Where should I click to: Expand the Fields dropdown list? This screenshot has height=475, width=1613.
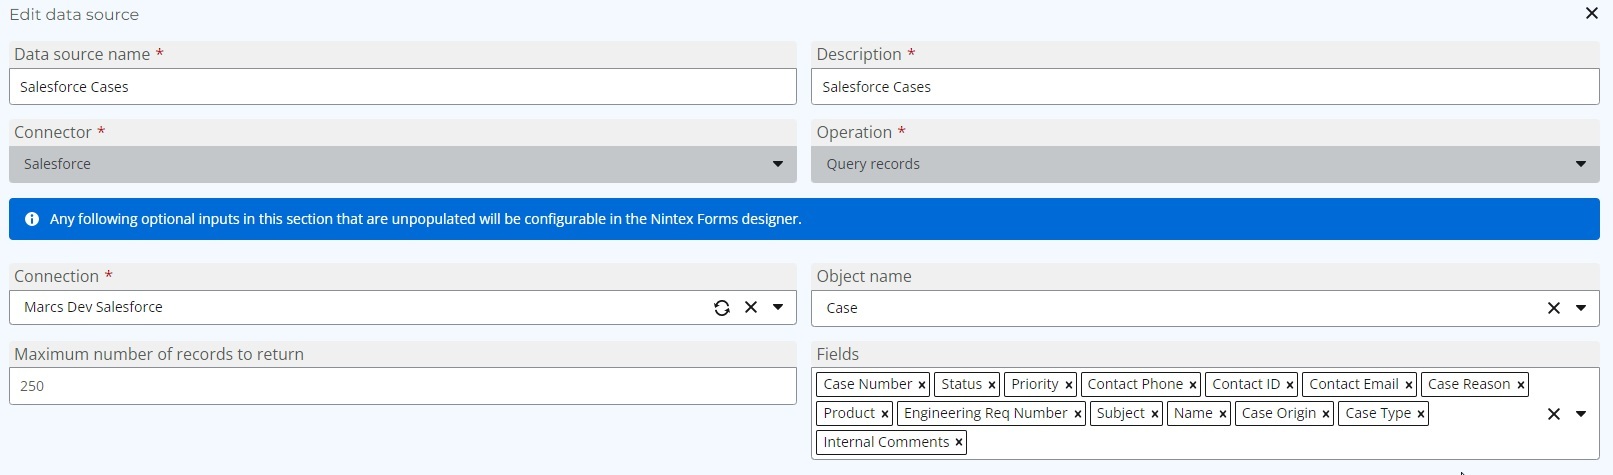click(x=1581, y=414)
